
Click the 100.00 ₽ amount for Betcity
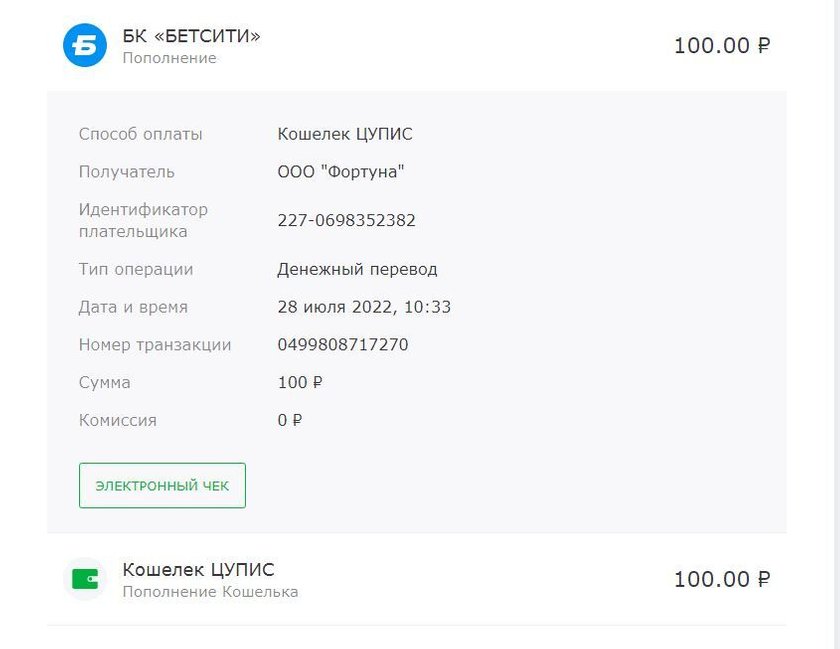721,46
